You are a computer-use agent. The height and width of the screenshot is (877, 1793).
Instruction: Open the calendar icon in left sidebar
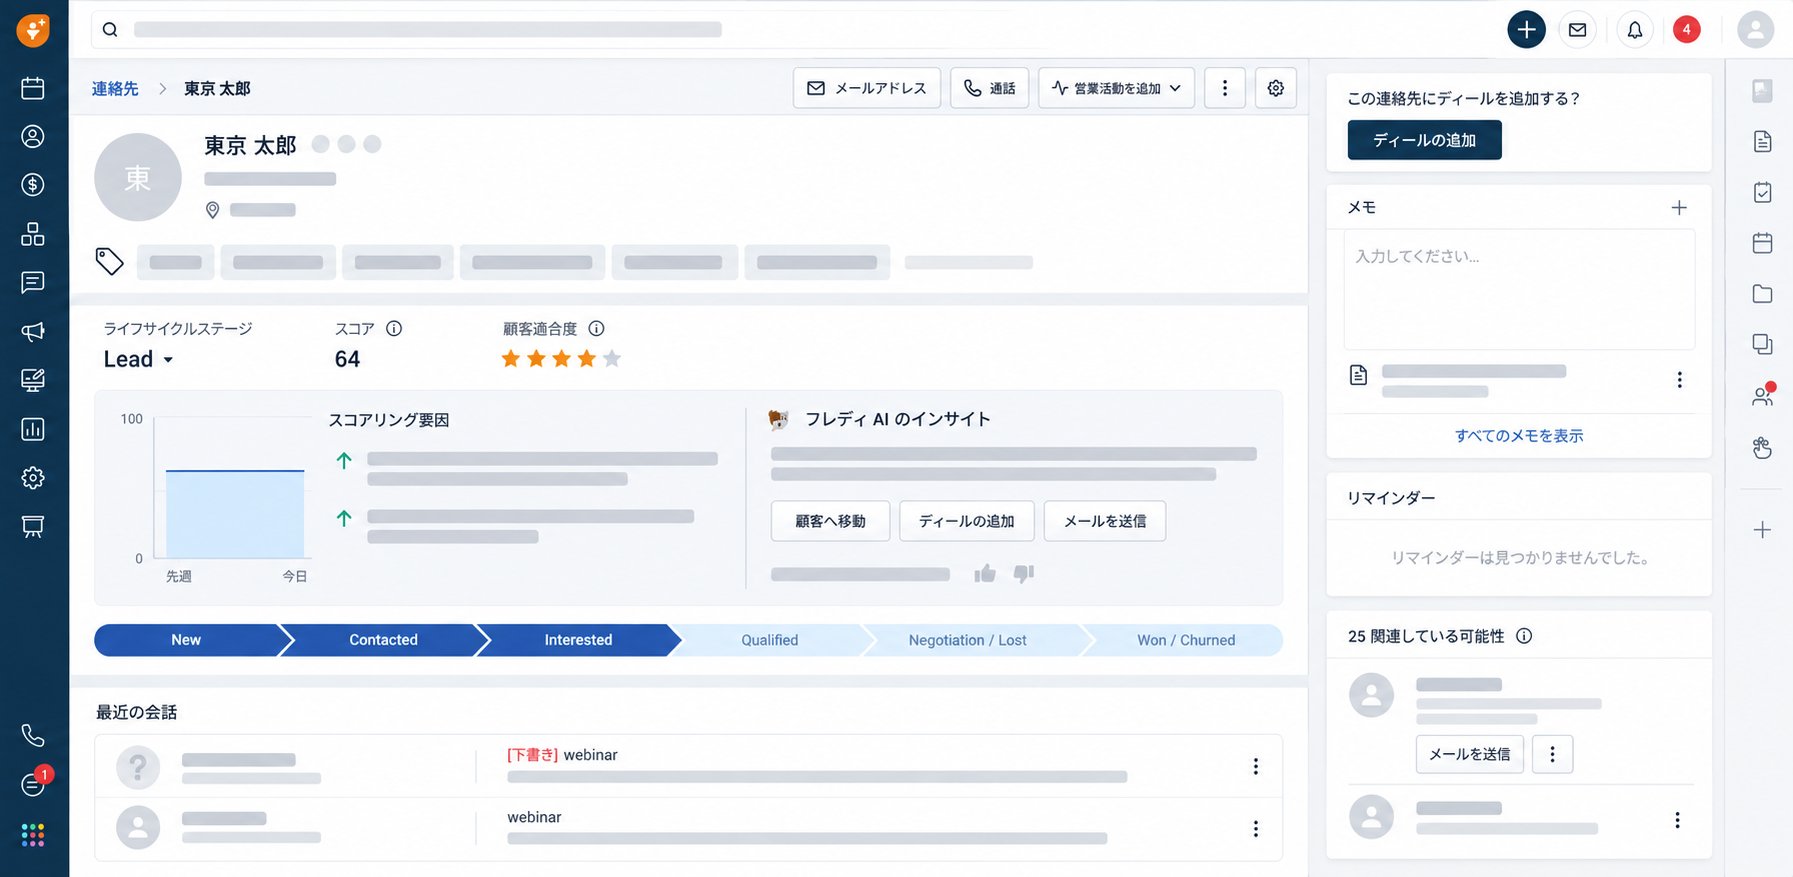33,88
